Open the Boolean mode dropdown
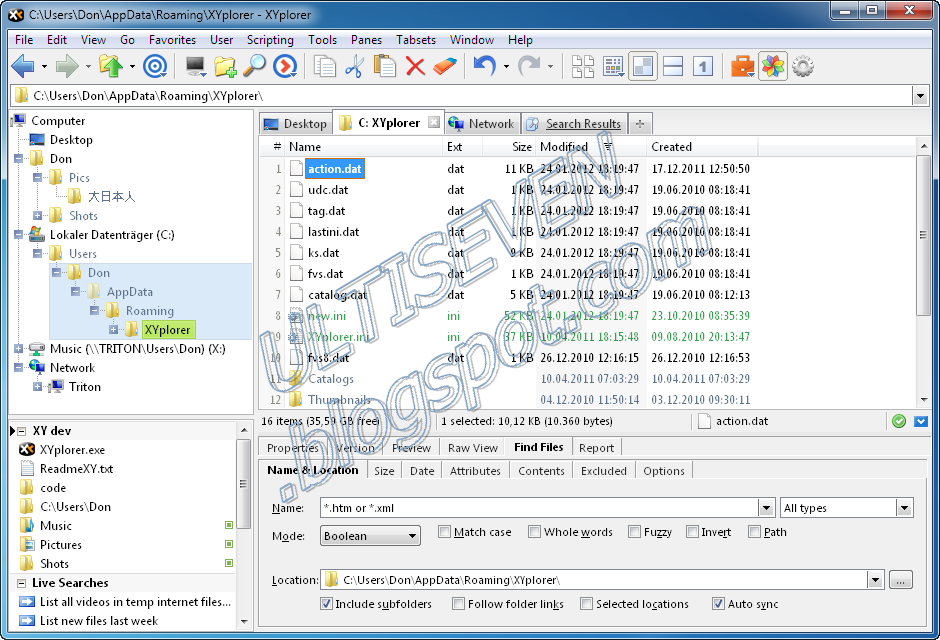Image resolution: width=940 pixels, height=640 pixels. click(x=370, y=536)
